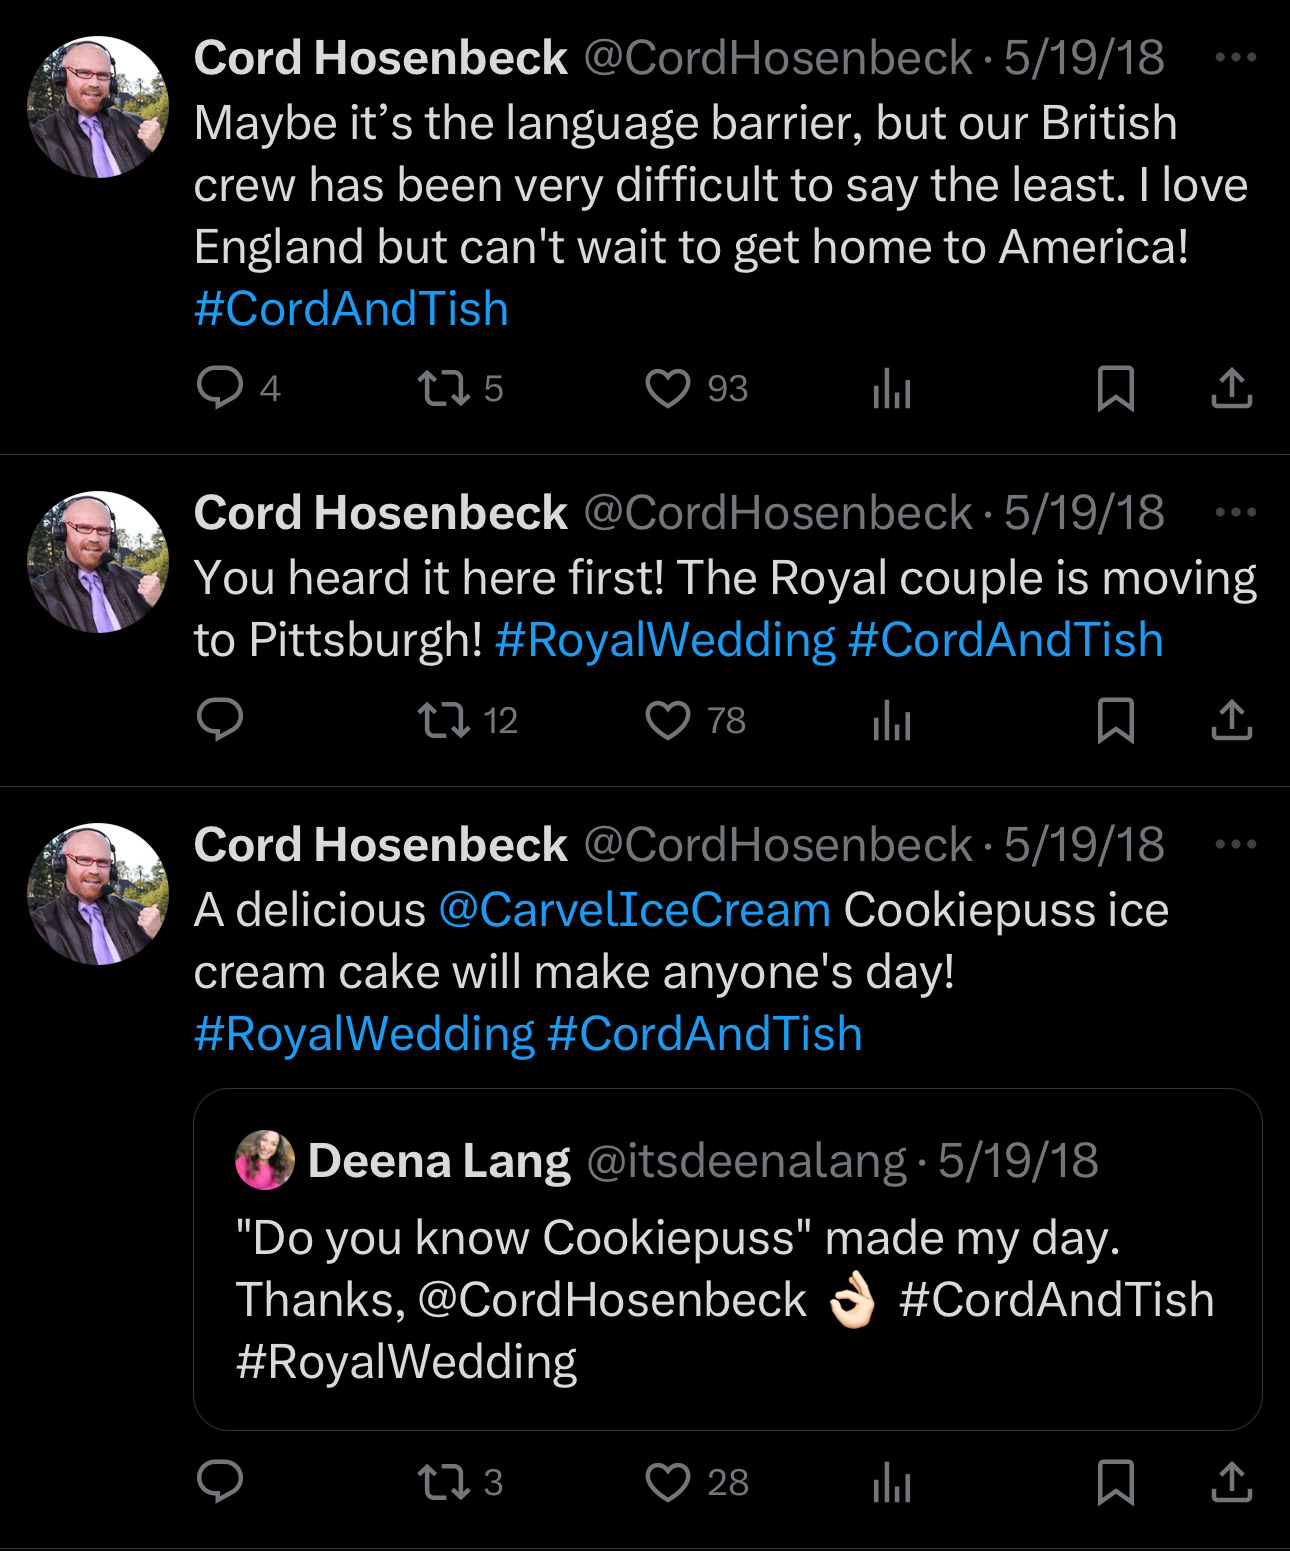The image size is (1290, 1551).
Task: Reply to the British crew tweet
Action: (220, 388)
